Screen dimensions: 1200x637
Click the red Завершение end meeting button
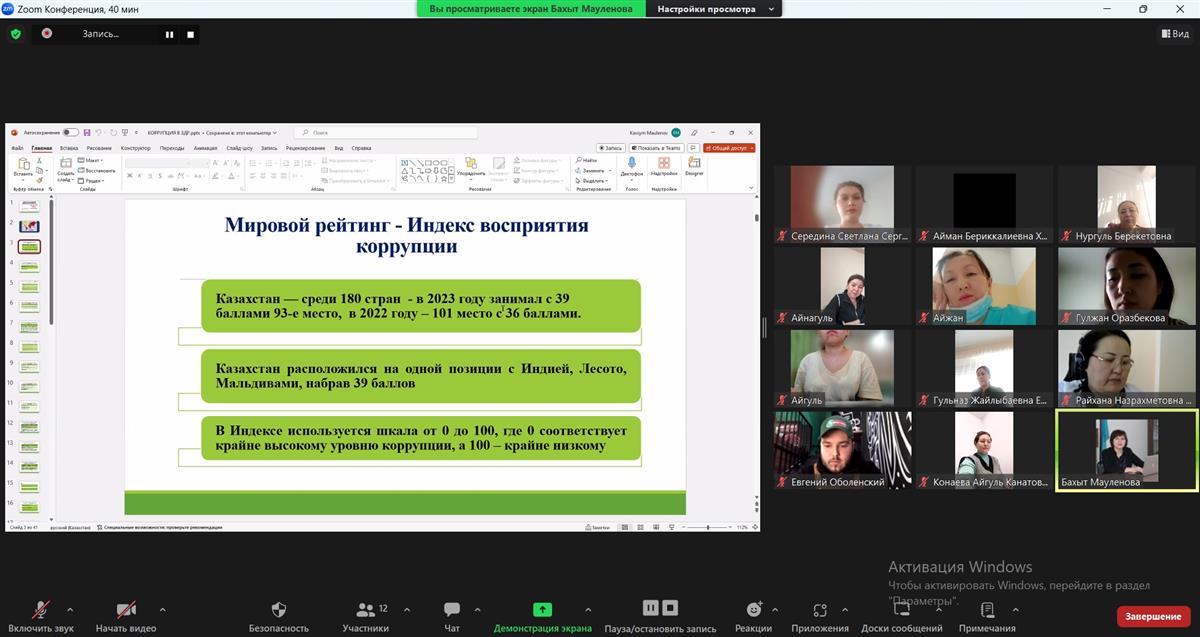(1155, 616)
